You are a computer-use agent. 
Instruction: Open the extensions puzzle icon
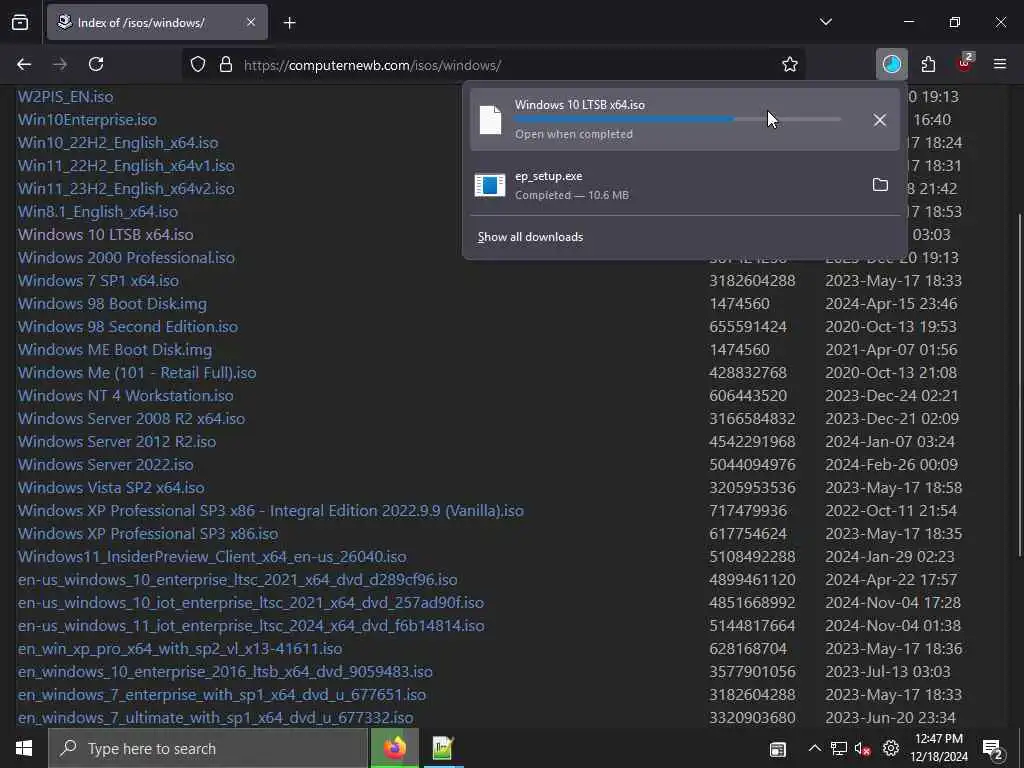[x=928, y=64]
